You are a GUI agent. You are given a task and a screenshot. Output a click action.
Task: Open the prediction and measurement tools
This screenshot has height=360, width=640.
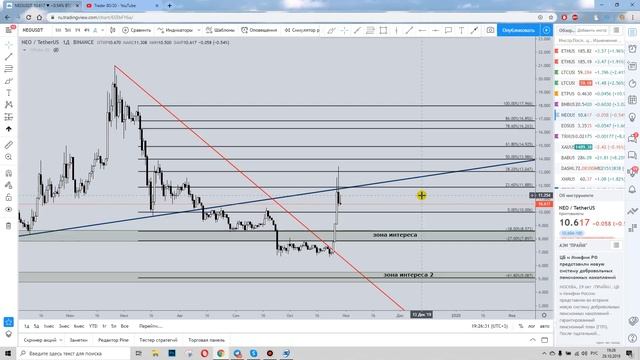click(x=9, y=117)
